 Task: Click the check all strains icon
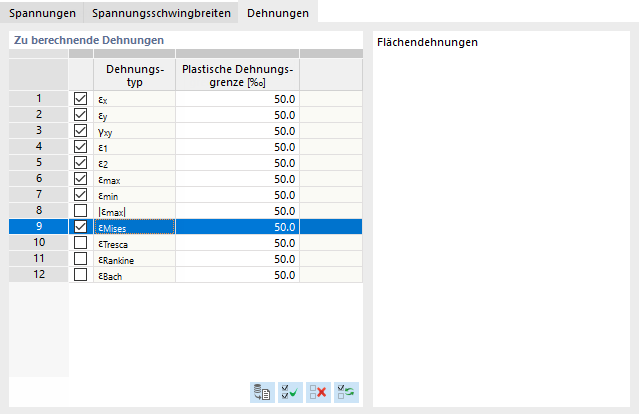tap(290, 392)
